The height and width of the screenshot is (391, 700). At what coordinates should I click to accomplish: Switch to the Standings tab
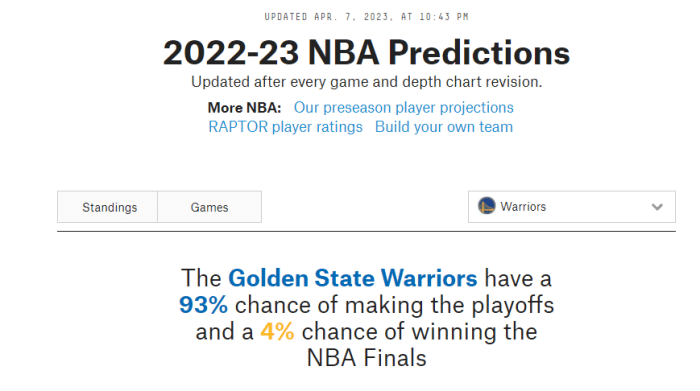108,207
